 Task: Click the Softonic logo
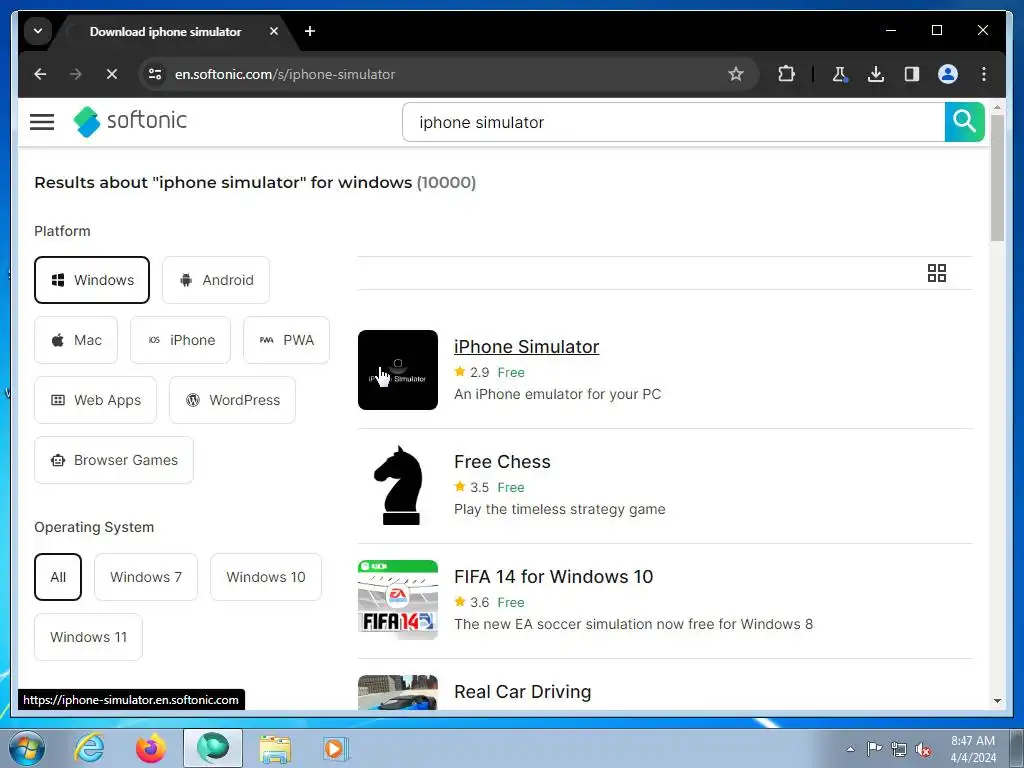click(130, 121)
